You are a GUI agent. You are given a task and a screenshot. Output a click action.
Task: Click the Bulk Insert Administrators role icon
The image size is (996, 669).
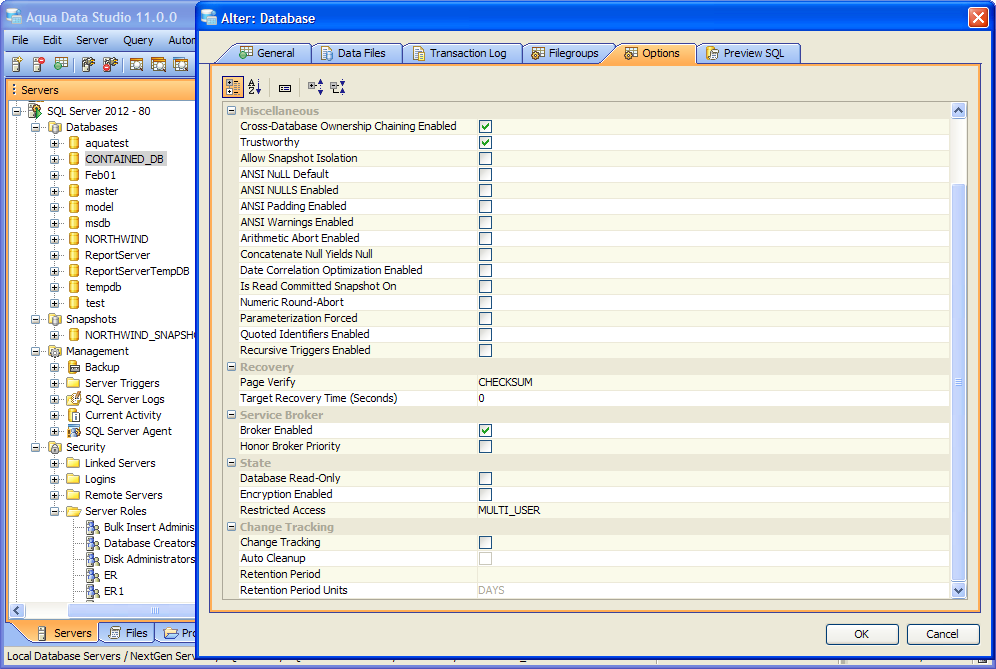pos(93,527)
